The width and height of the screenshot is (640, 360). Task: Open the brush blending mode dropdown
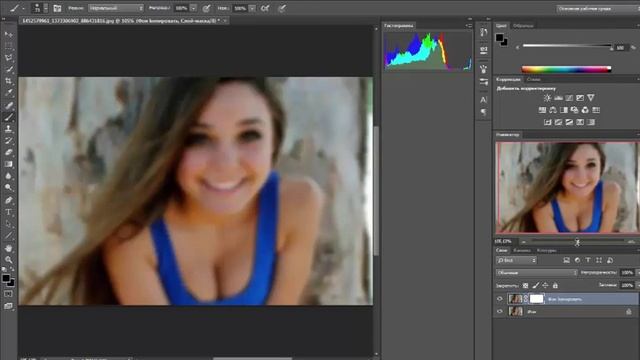coord(116,8)
